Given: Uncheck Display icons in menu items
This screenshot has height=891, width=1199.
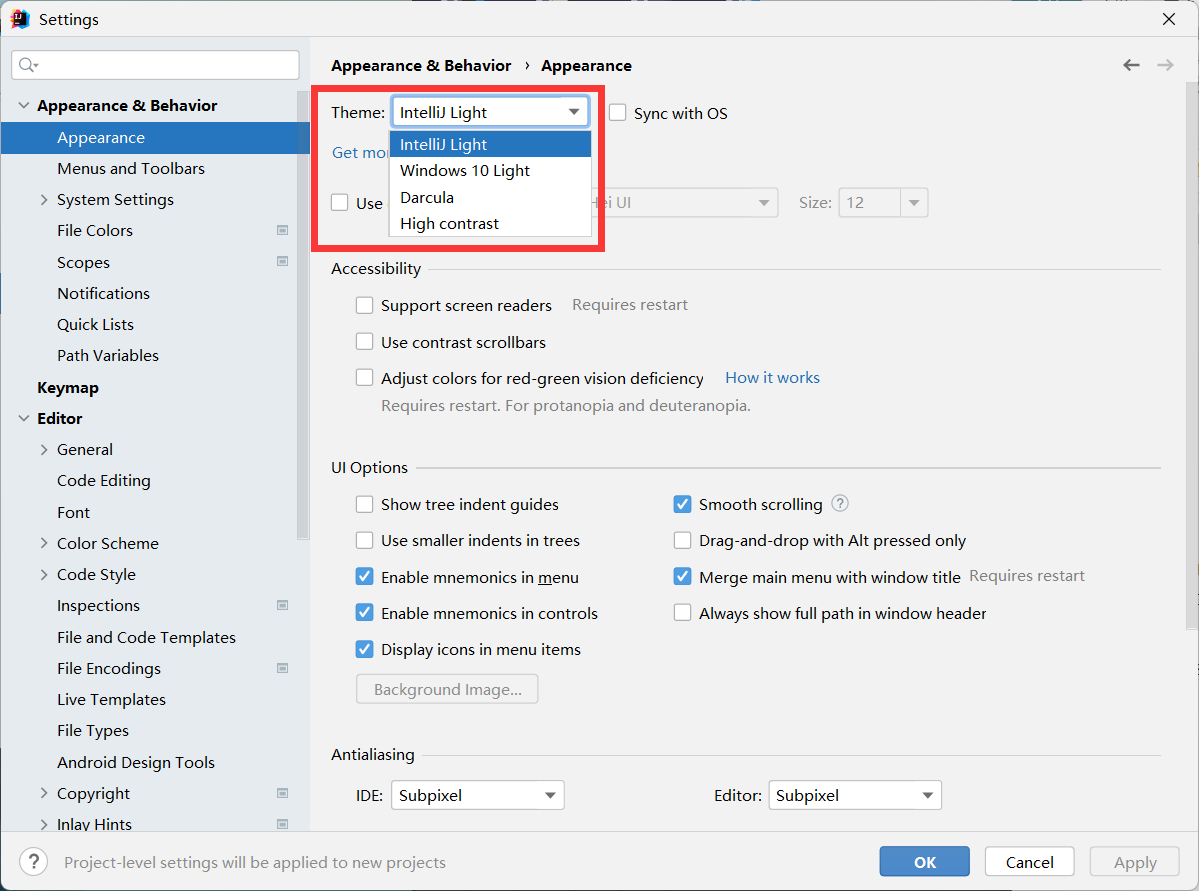Looking at the screenshot, I should (x=365, y=649).
